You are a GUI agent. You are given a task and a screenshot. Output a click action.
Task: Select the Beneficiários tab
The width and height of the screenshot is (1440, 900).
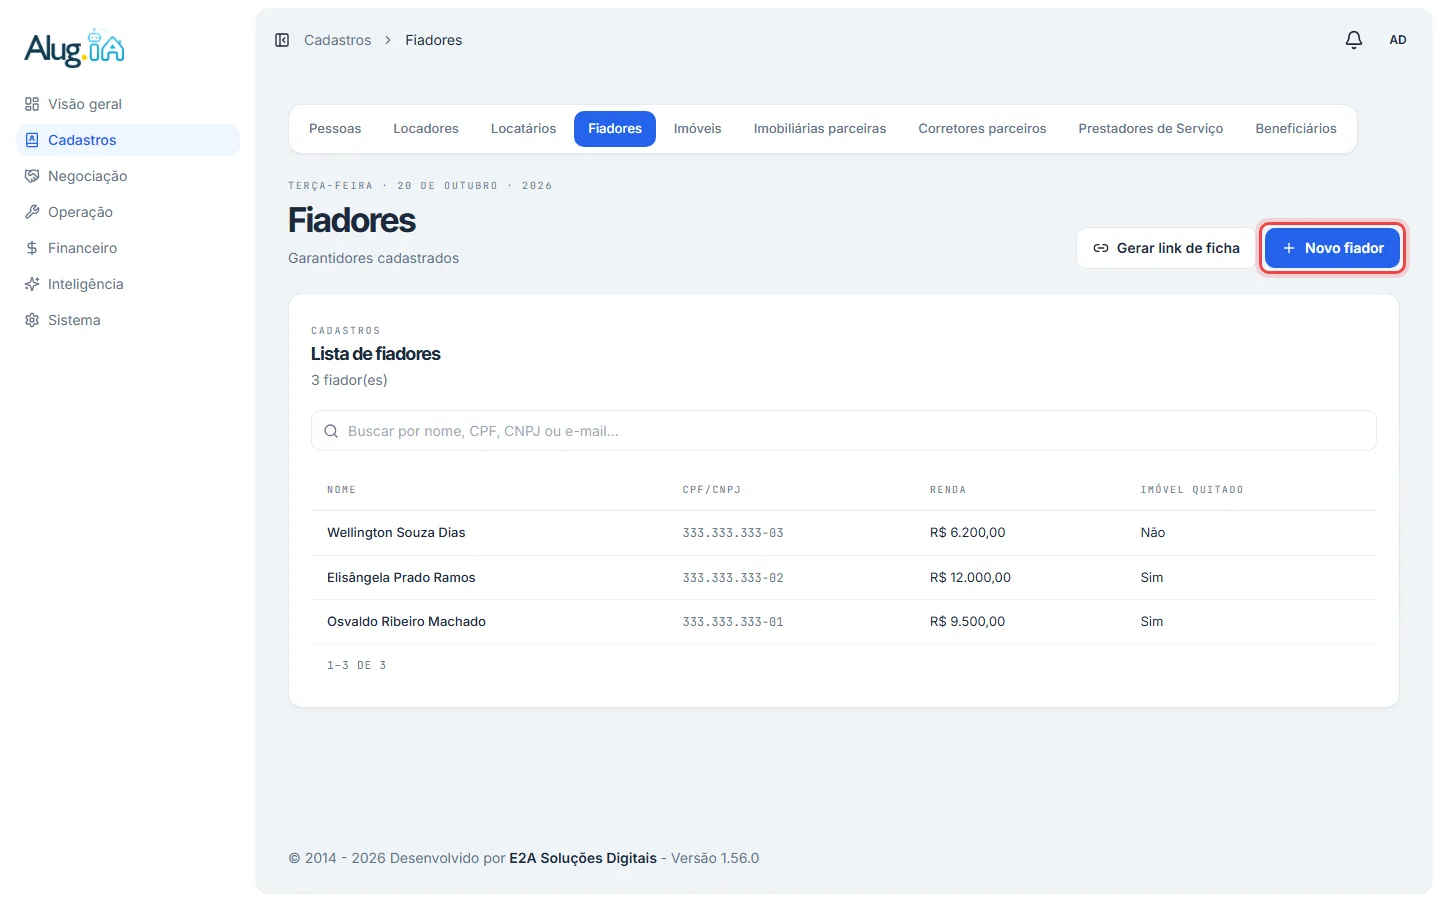pyautogui.click(x=1296, y=129)
